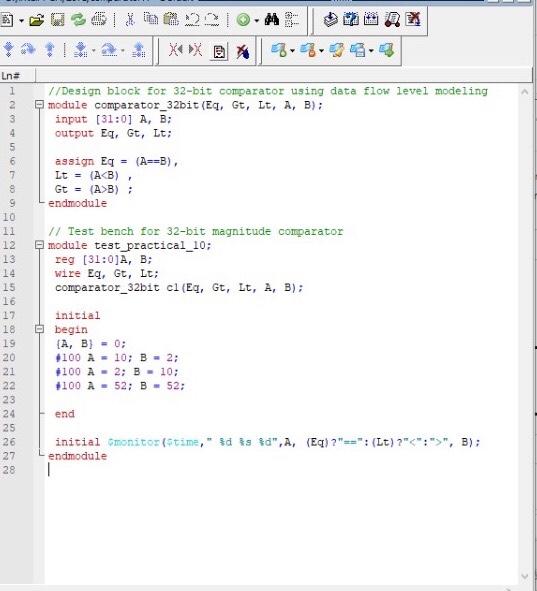The height and width of the screenshot is (591, 537).
Task: Click the Open file folder icon
Action: click(37, 20)
